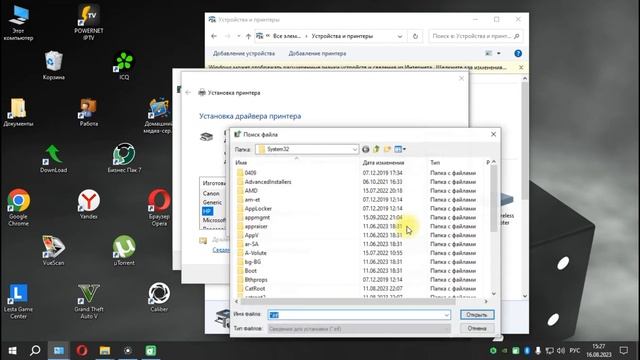640x360 pixels.
Task: Click the Отмена button
Action: [477, 329]
